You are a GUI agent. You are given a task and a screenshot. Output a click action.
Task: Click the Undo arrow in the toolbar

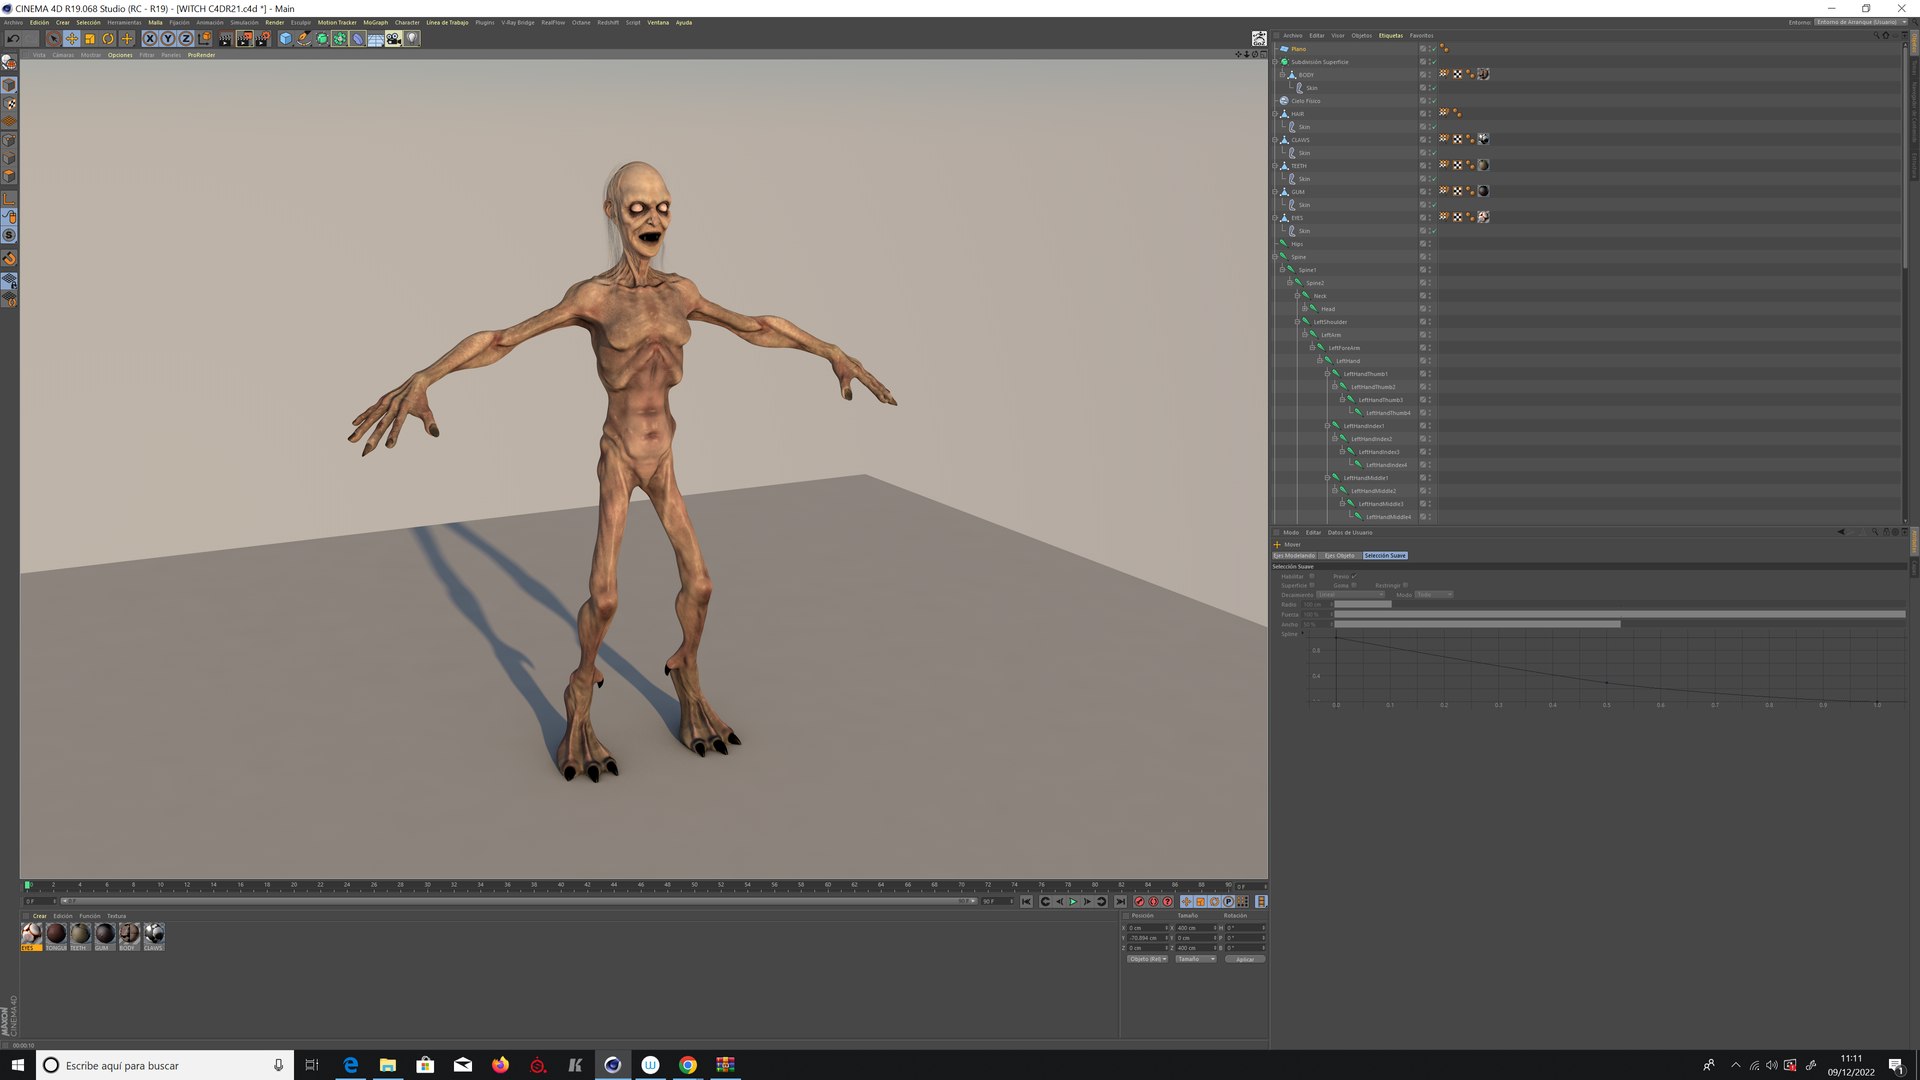click(x=14, y=39)
